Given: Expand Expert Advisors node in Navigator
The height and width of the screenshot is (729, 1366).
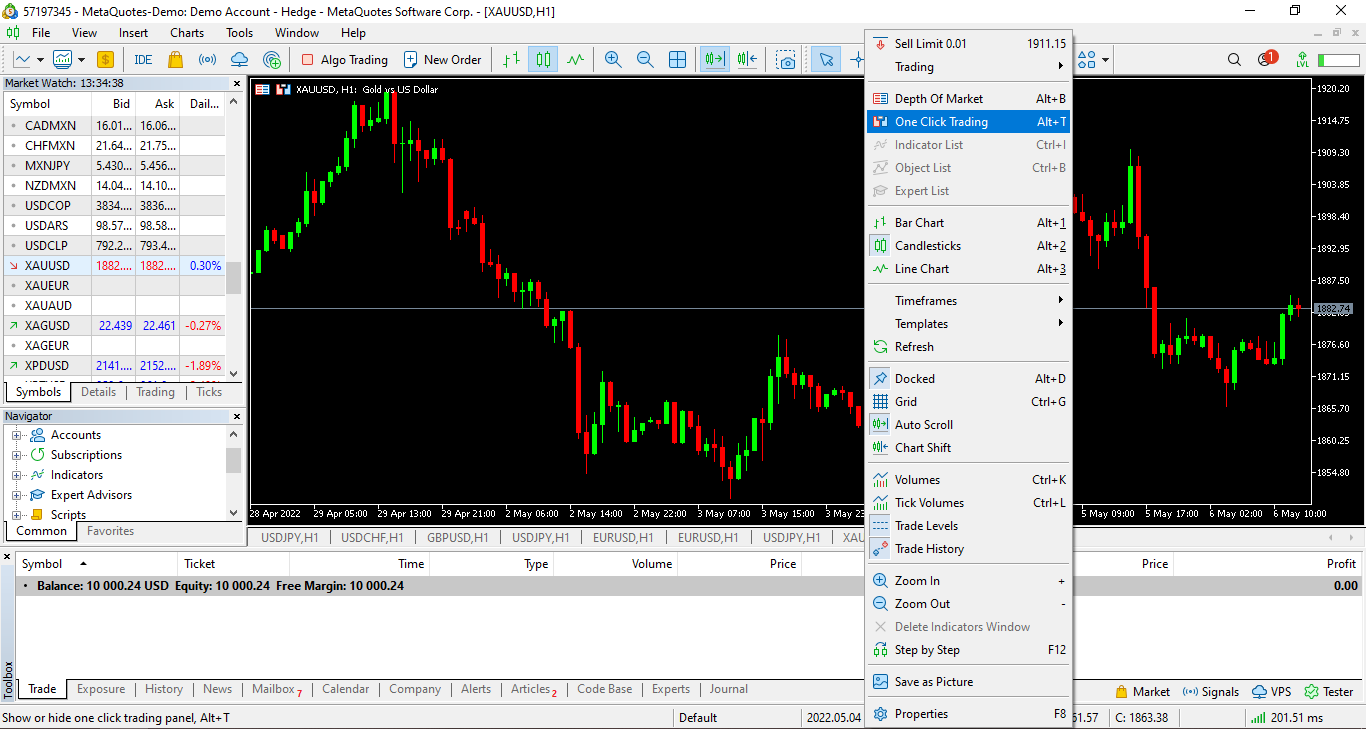Looking at the screenshot, I should 17,495.
